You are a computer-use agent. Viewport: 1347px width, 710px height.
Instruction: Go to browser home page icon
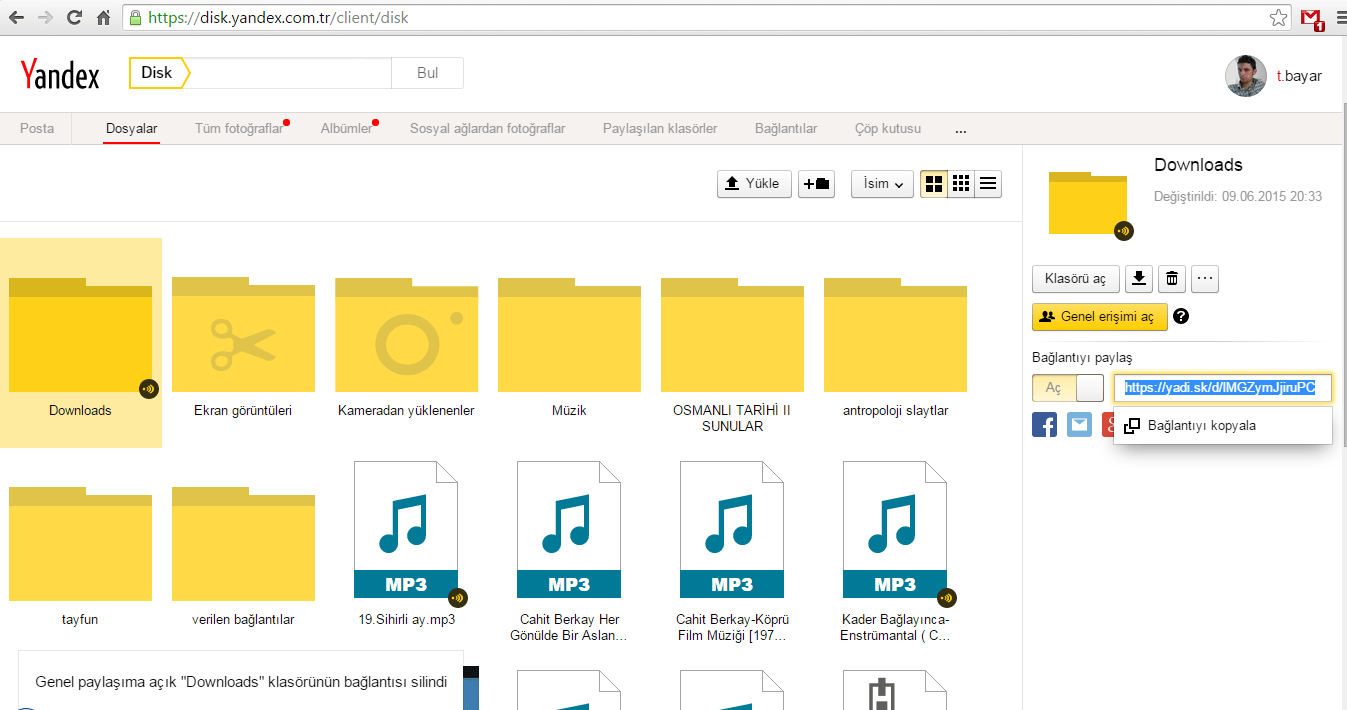tap(104, 18)
